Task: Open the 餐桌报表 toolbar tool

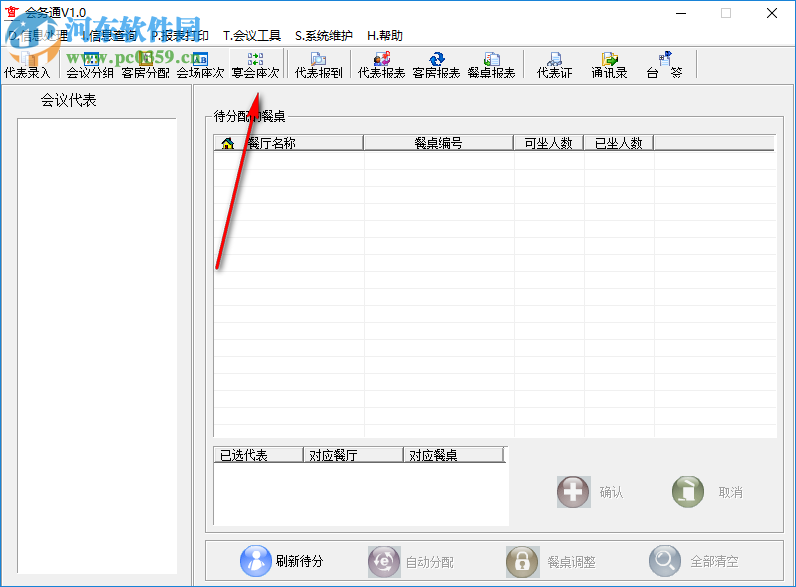Action: point(491,64)
